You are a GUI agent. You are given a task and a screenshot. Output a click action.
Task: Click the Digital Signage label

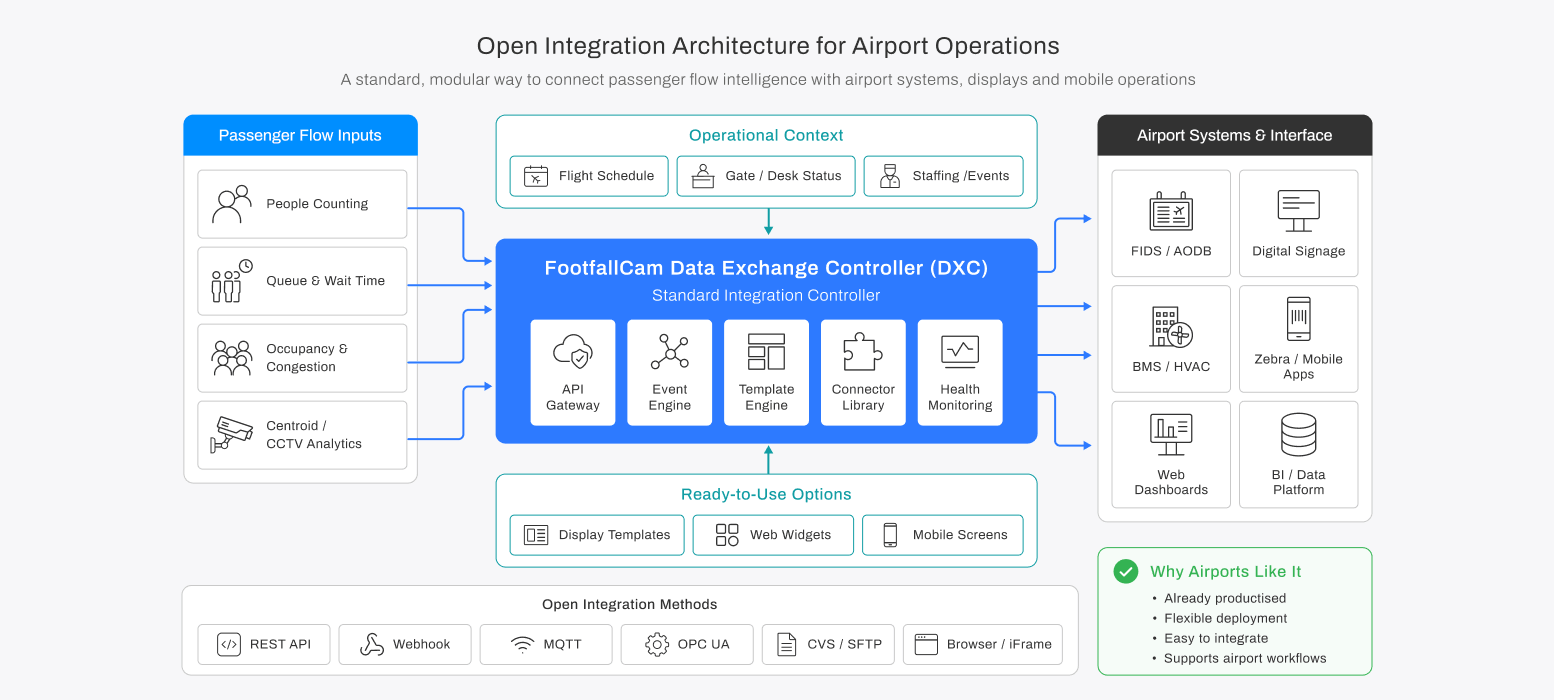coord(1299,251)
